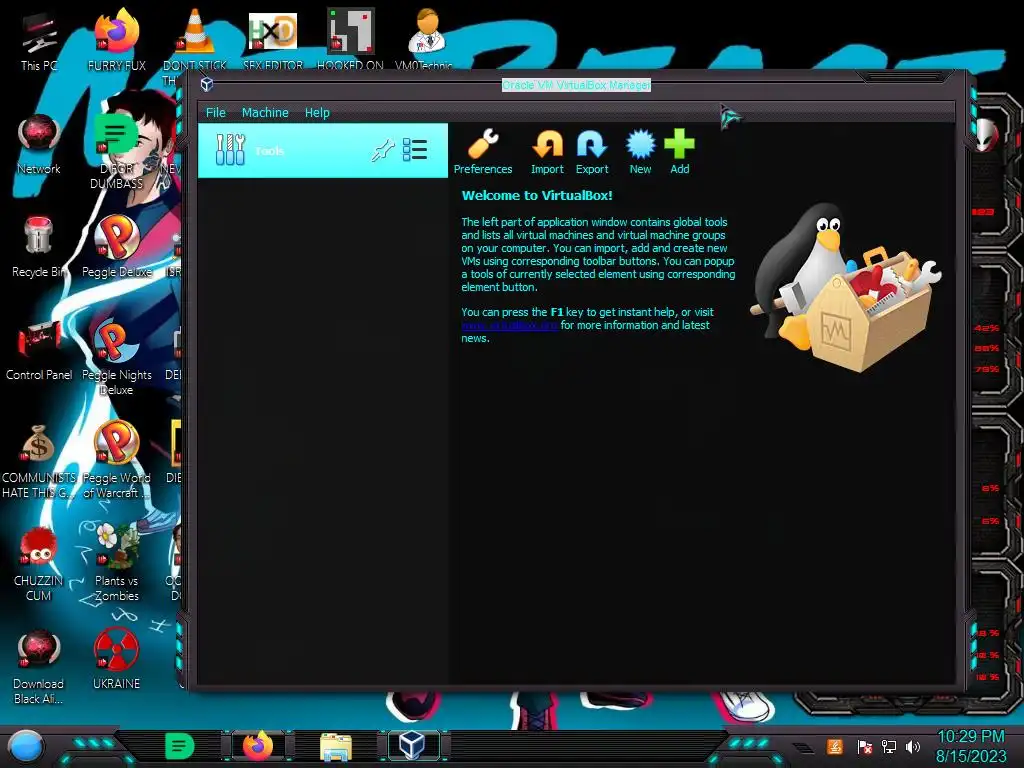This screenshot has width=1024, height=768.
Task: Click the Start orb on taskbar
Action: pos(26,746)
